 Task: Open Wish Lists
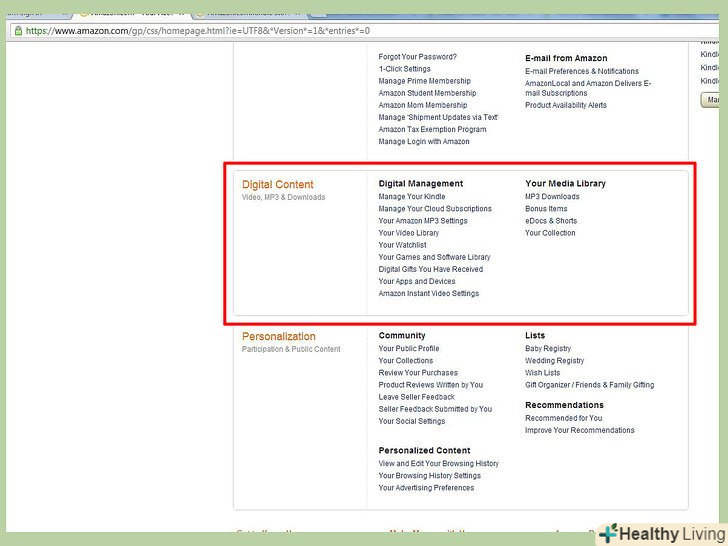542,372
